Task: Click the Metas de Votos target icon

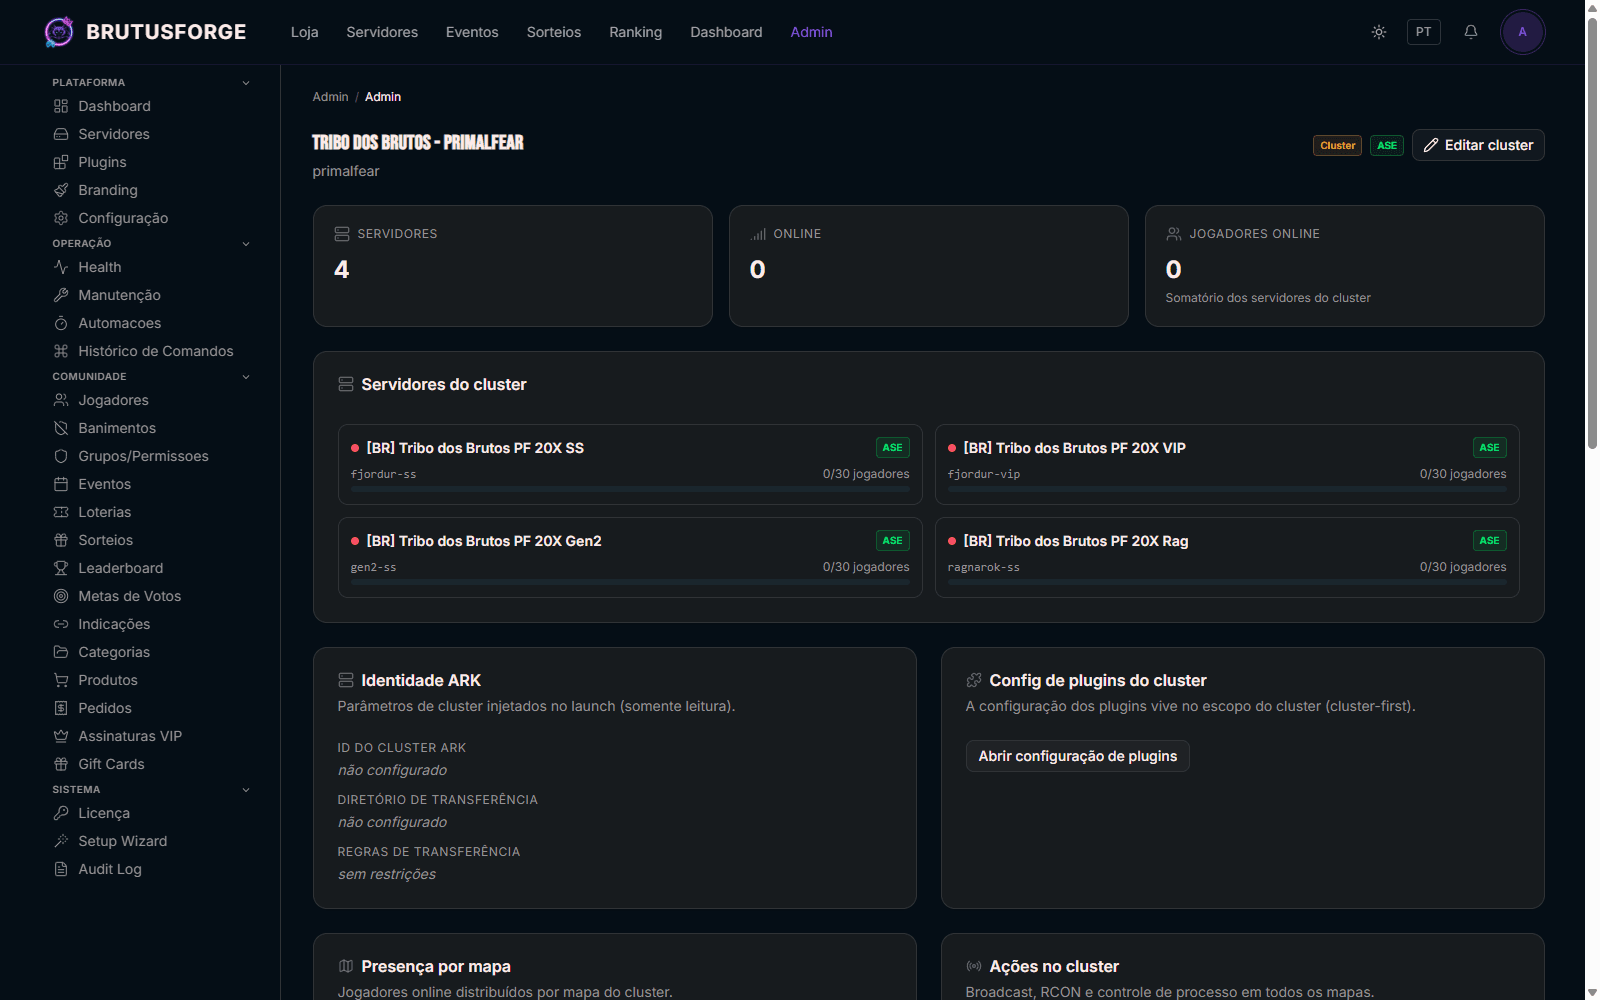Action: click(x=61, y=596)
